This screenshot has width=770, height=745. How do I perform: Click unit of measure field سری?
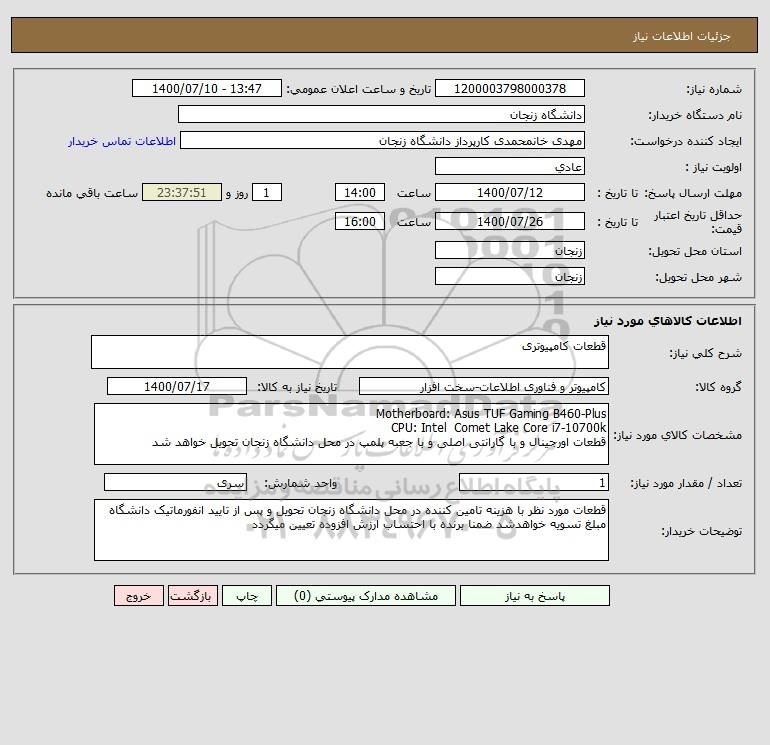[175, 482]
